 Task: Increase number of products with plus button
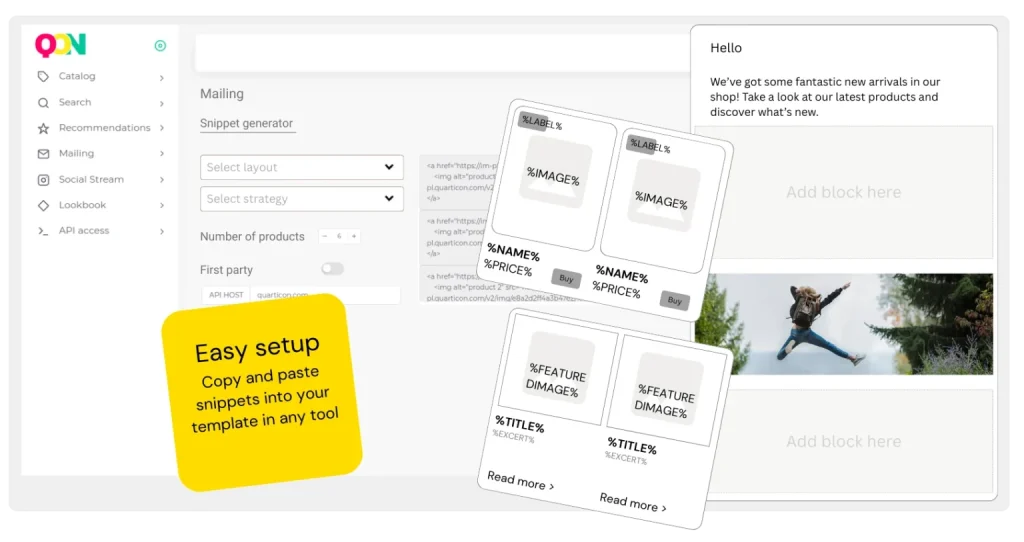click(354, 236)
